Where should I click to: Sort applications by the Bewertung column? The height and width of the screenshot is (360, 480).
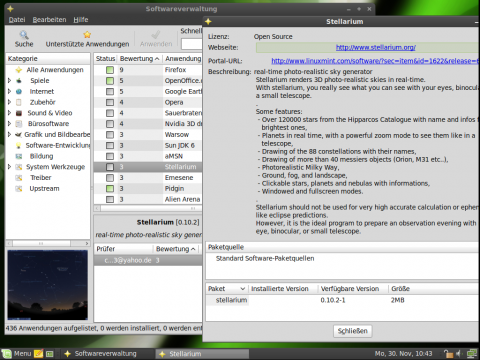[139, 59]
